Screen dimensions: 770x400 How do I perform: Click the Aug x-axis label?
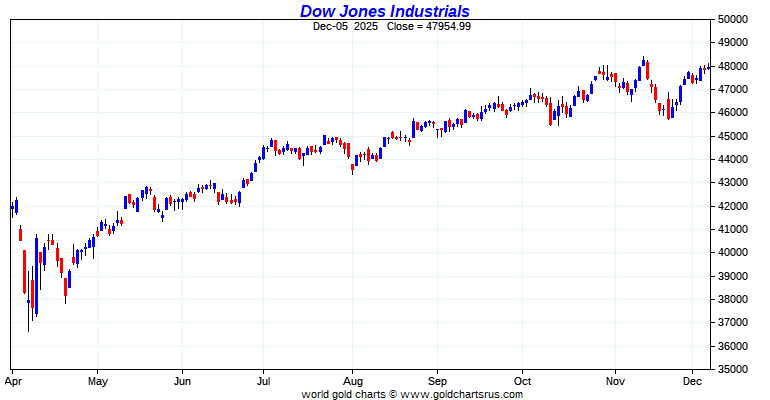[x=353, y=382]
